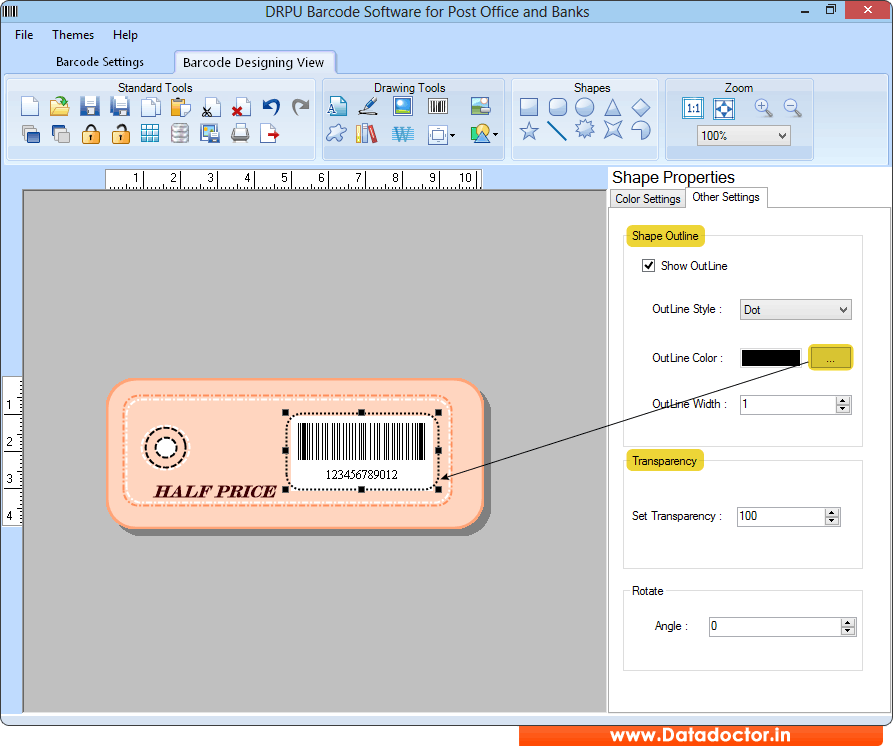This screenshot has height=746, width=893.
Task: Select the signature pen drawing tool
Action: [x=368, y=106]
